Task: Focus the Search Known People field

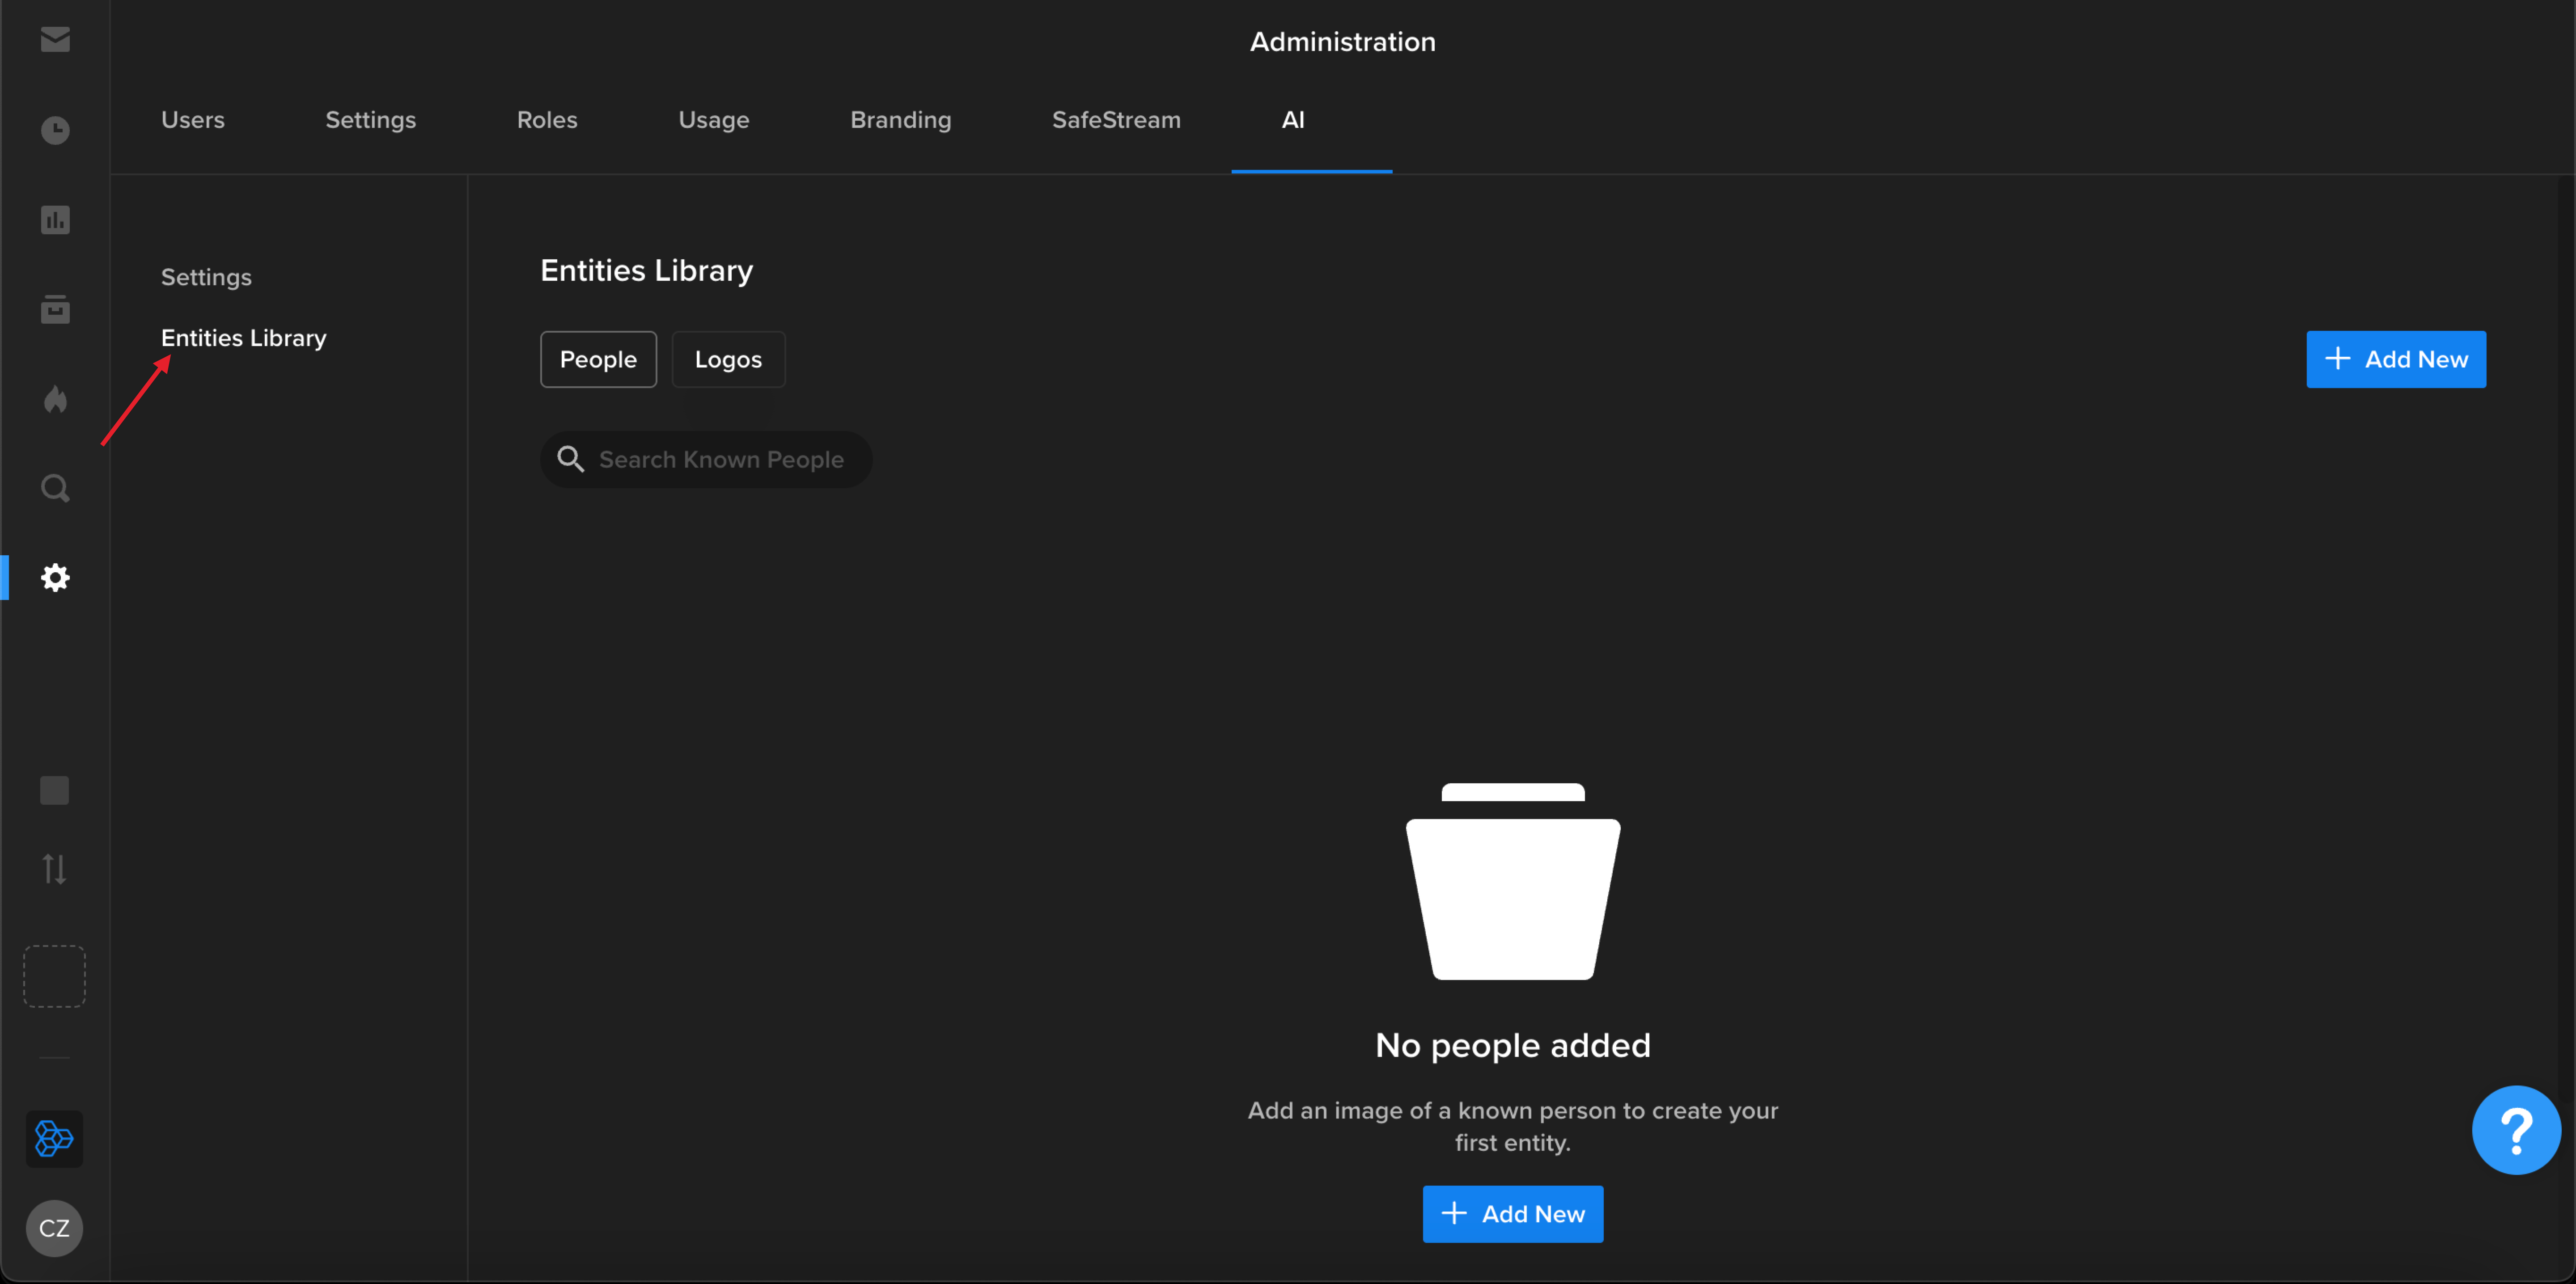Action: pos(706,460)
